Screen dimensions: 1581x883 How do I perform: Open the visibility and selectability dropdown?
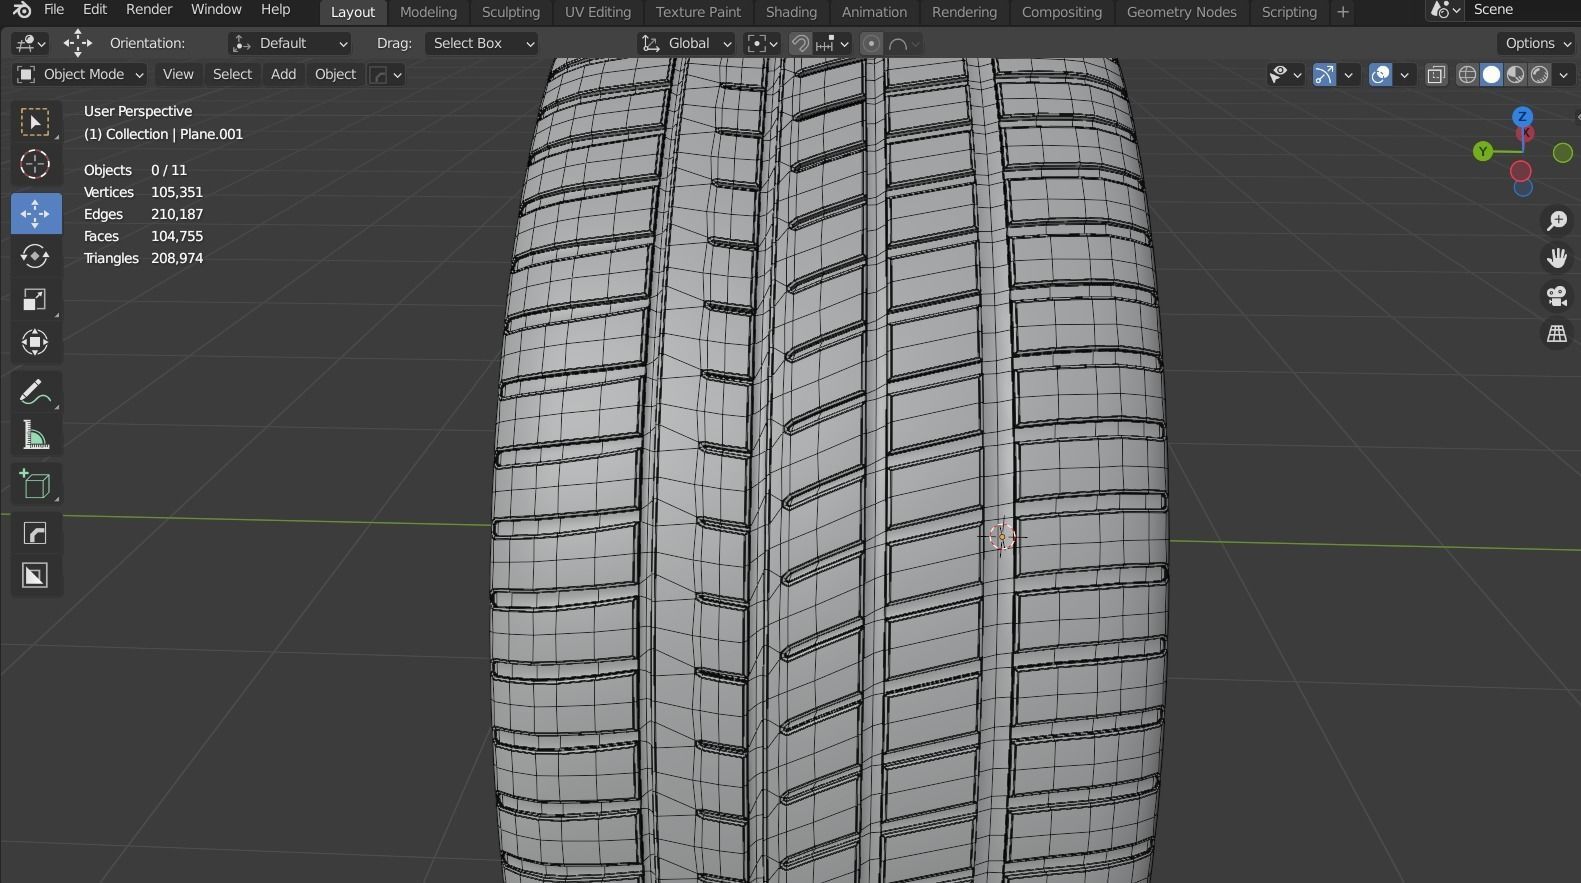point(1285,75)
